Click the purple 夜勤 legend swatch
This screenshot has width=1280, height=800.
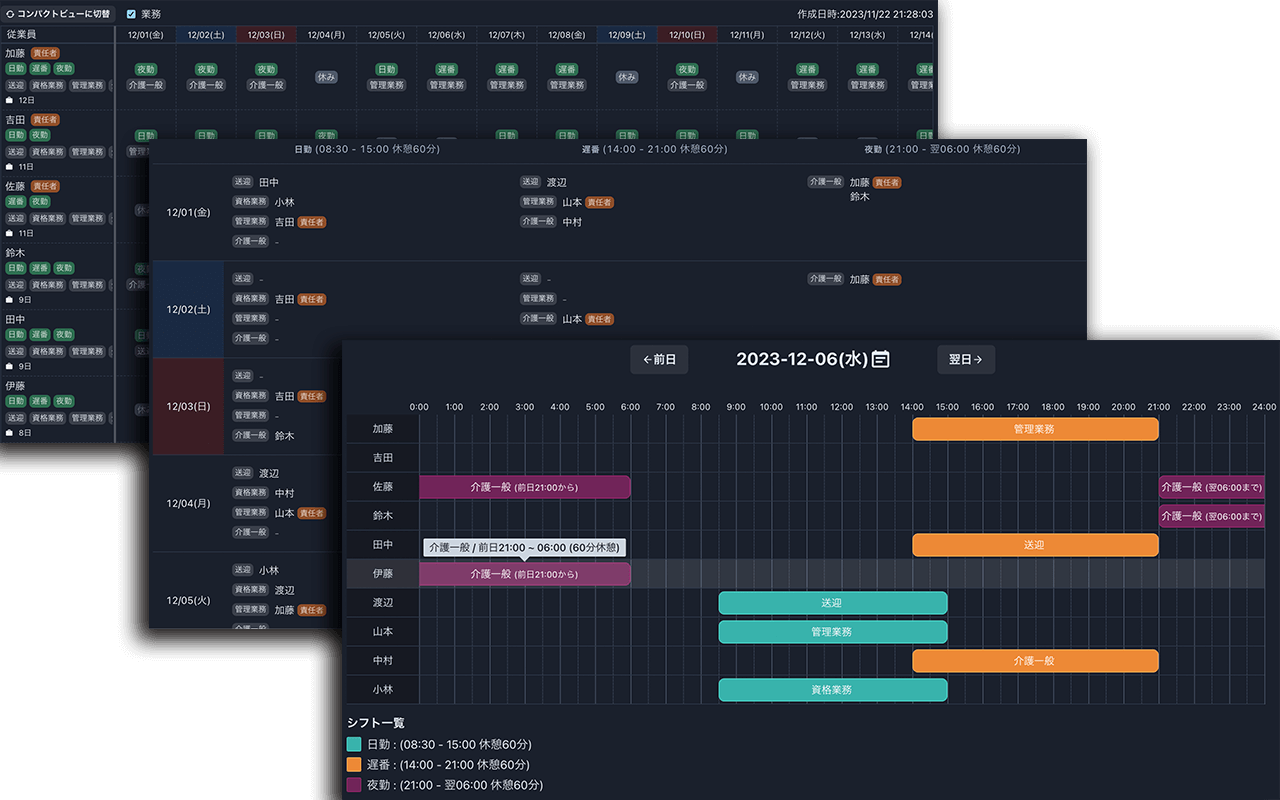[354, 785]
